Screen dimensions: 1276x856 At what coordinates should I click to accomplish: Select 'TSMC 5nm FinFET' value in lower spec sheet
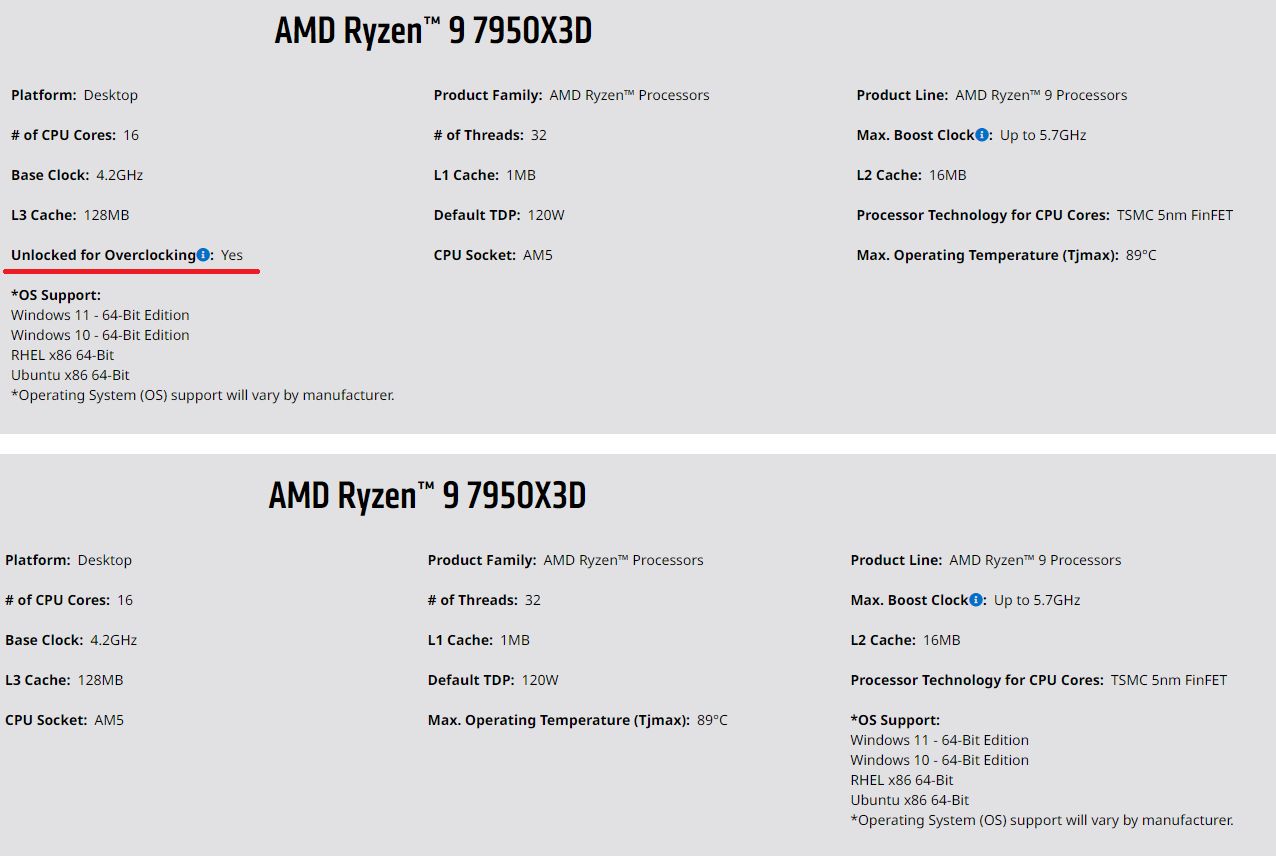pyautogui.click(x=1169, y=680)
